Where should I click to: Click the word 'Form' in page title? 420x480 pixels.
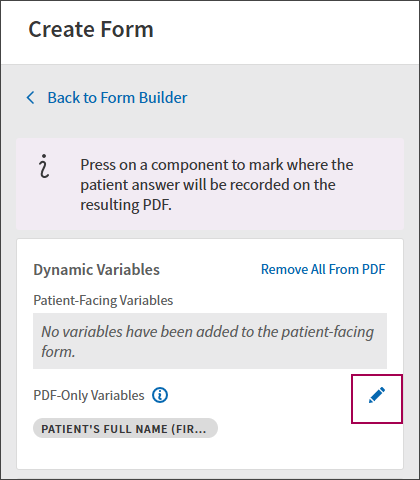(x=127, y=29)
